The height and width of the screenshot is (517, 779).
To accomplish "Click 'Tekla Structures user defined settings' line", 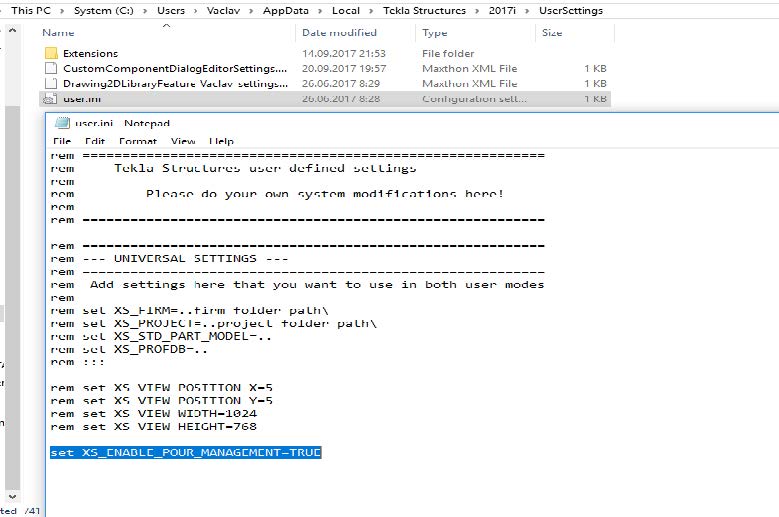I will pos(234,168).
